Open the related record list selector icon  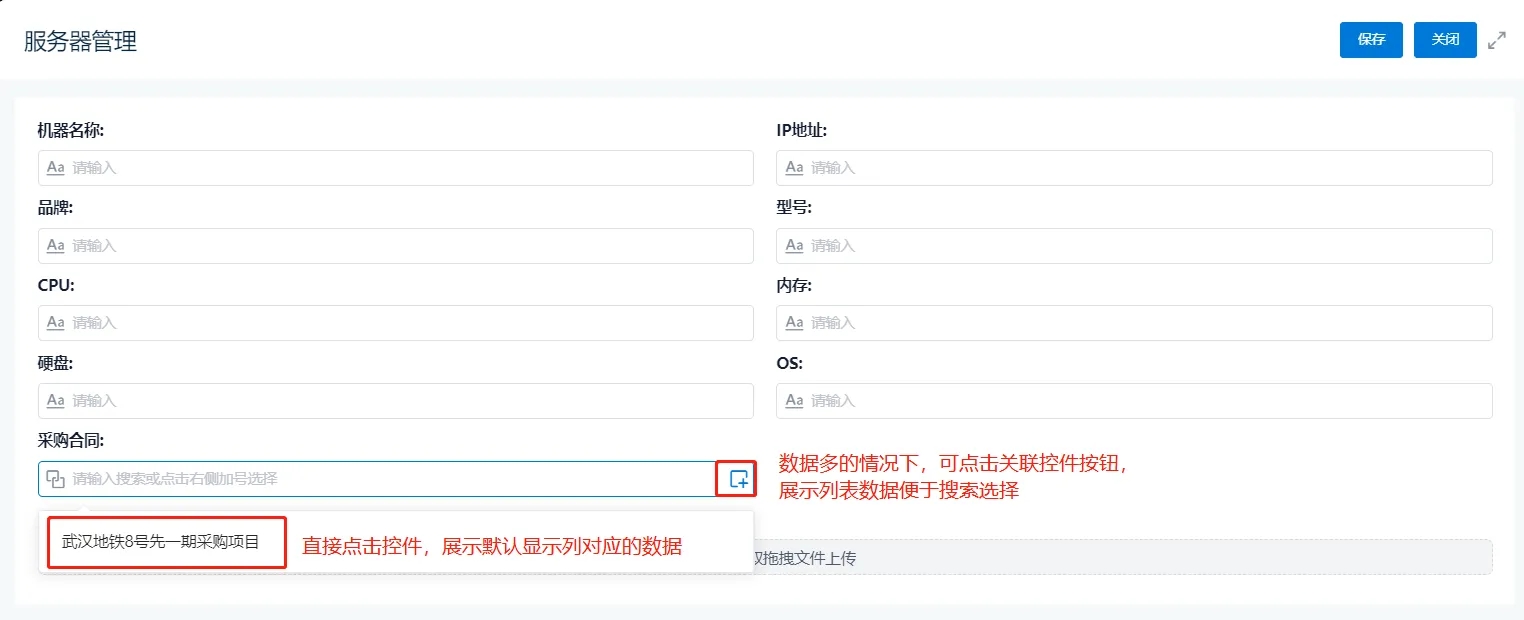[x=738, y=479]
